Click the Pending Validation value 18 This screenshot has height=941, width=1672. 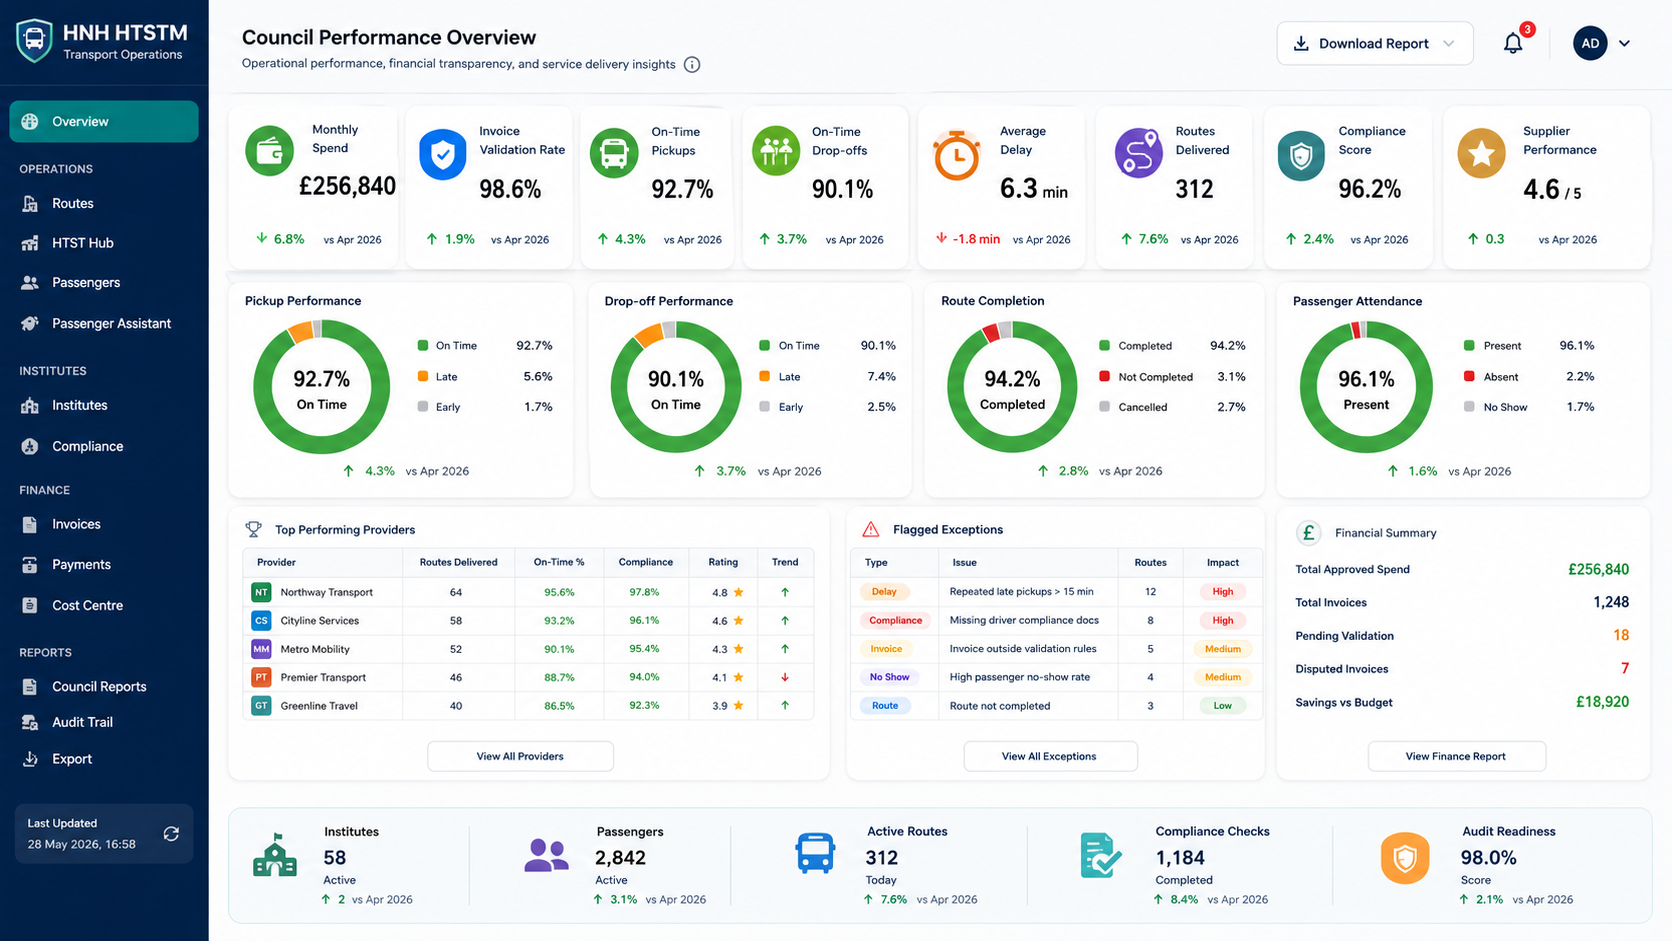pyautogui.click(x=1621, y=636)
